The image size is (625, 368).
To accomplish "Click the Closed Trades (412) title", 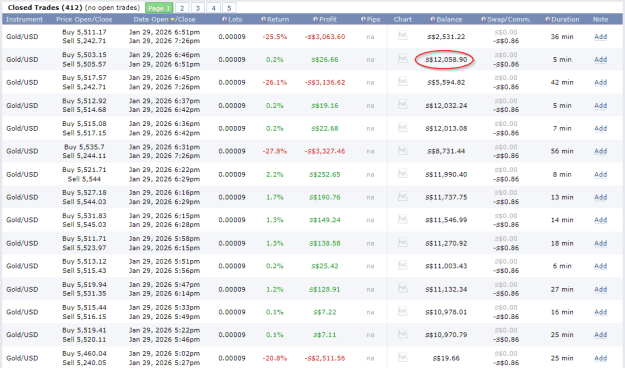I will click(45, 8).
